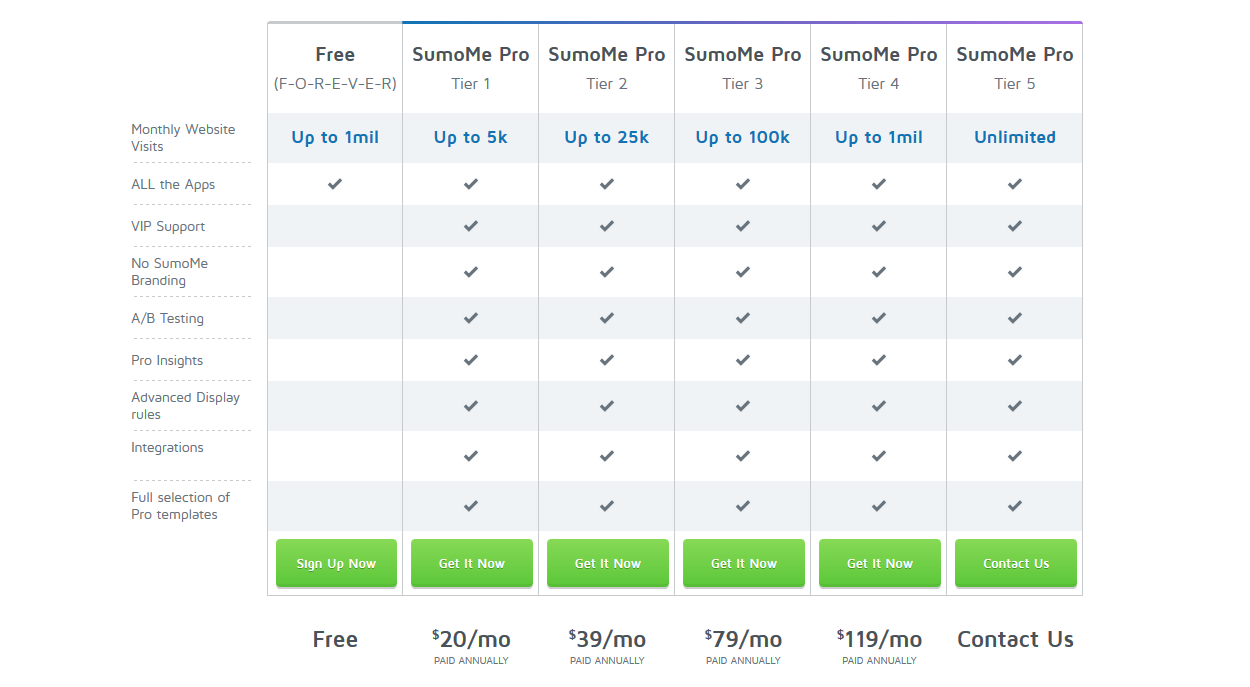Click Pro Insights checkmark under Tier 2

pyautogui.click(x=607, y=360)
